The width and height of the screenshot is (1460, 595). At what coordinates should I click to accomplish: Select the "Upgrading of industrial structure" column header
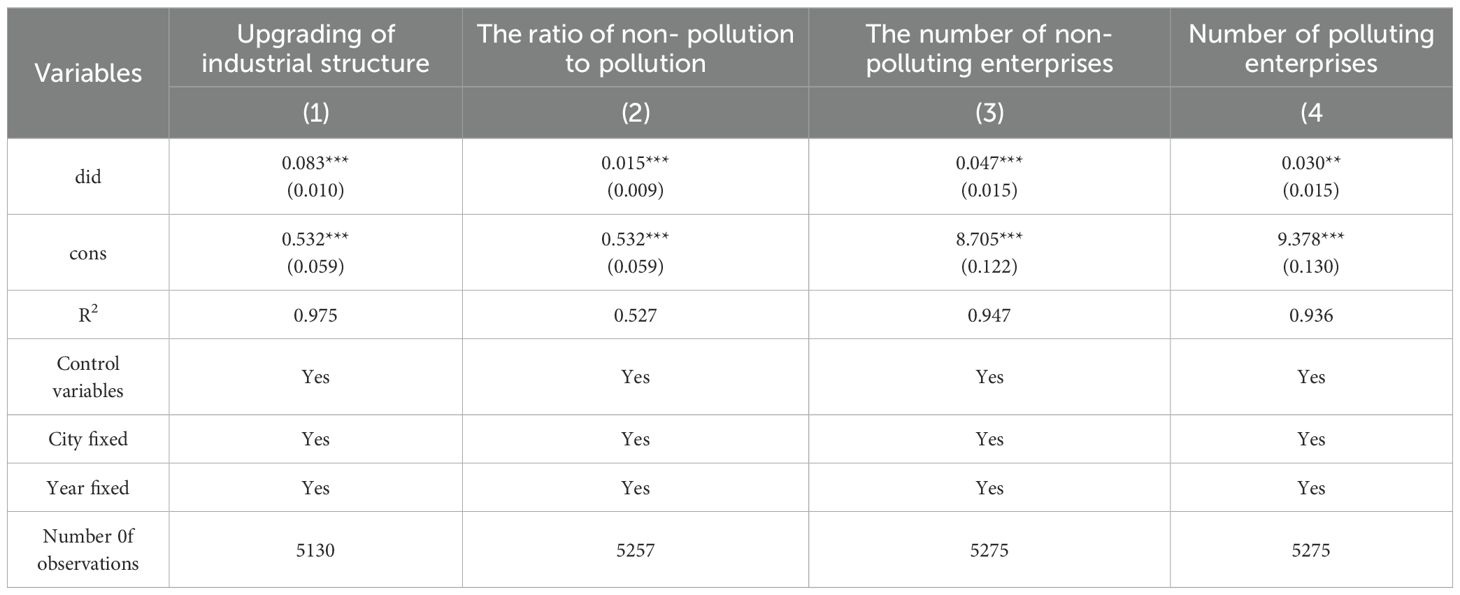point(316,49)
